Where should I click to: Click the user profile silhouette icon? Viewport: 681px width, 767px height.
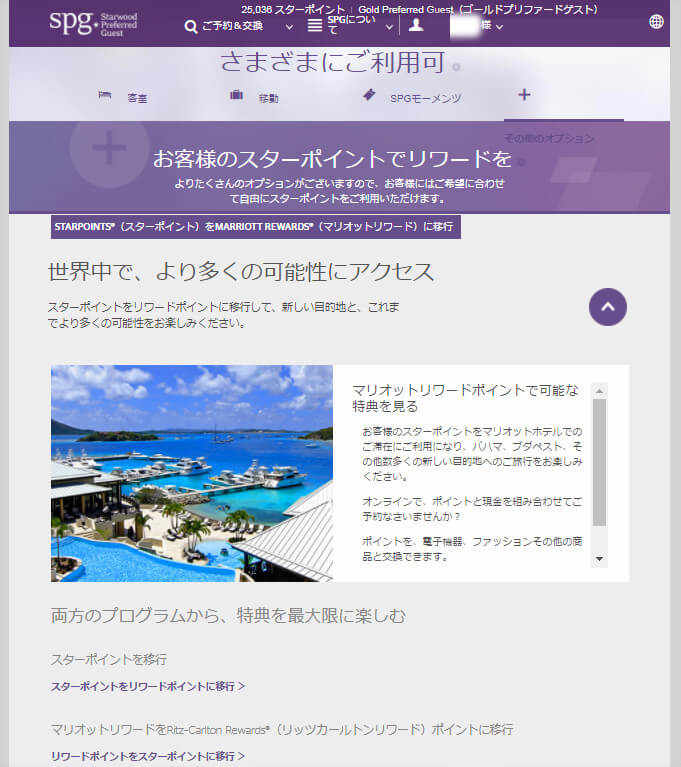(416, 25)
